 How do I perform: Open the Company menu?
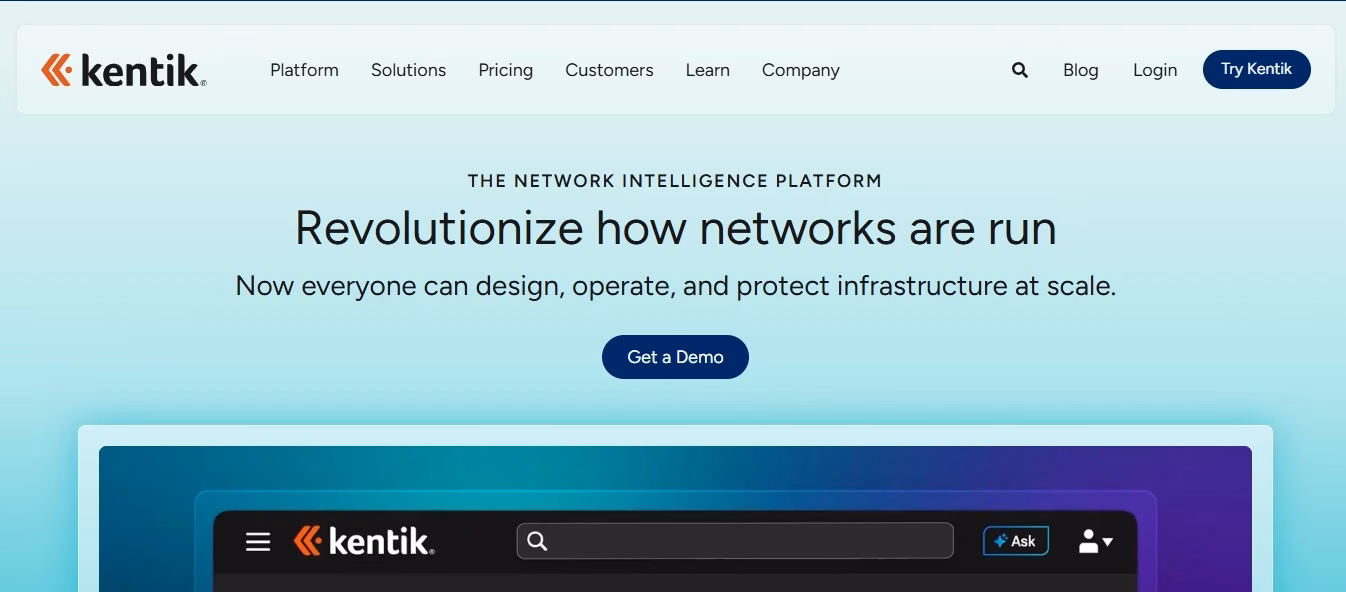pos(800,70)
